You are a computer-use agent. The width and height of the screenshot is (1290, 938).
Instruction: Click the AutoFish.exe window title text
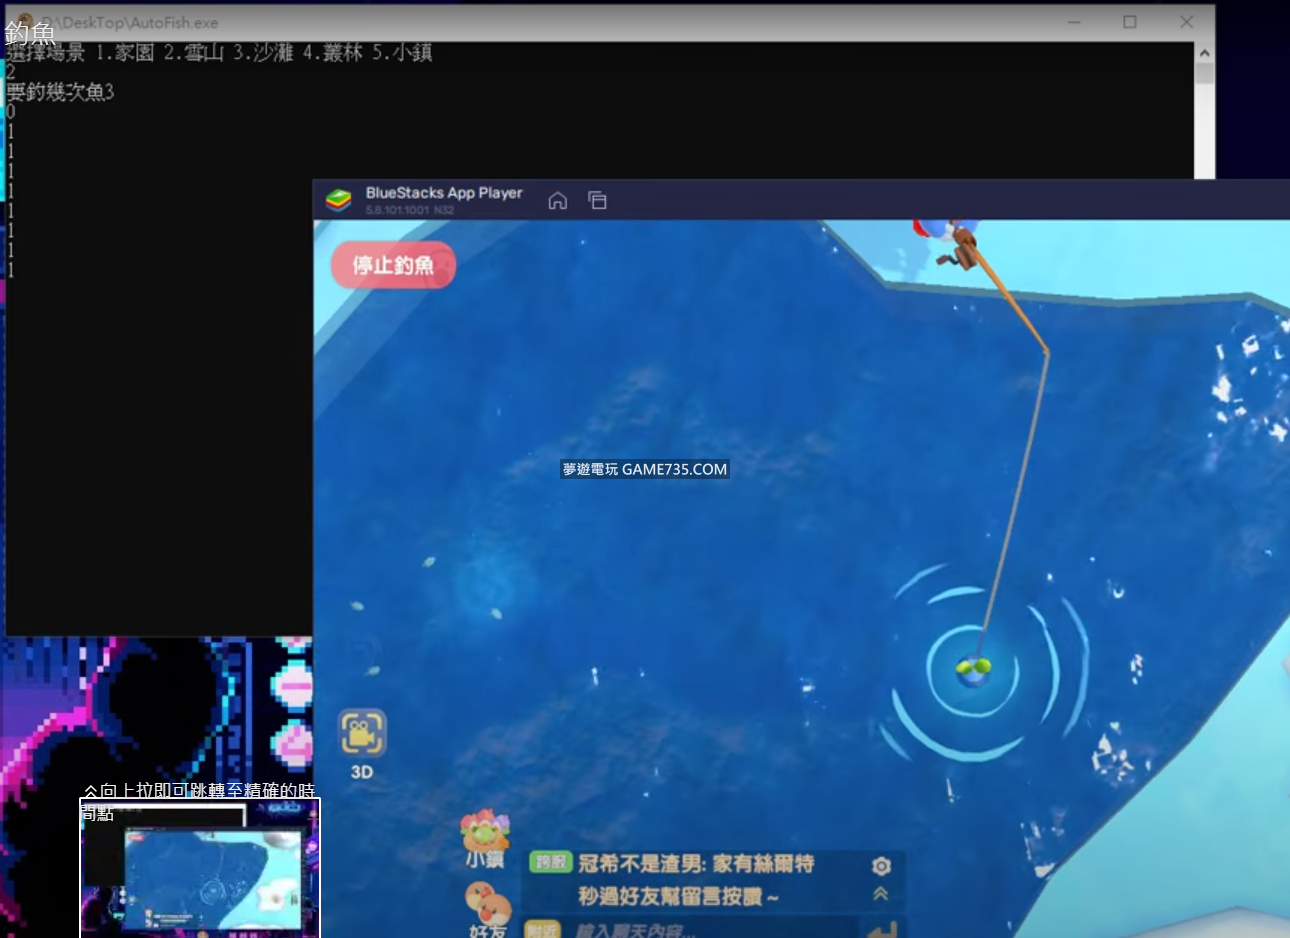tap(130, 22)
